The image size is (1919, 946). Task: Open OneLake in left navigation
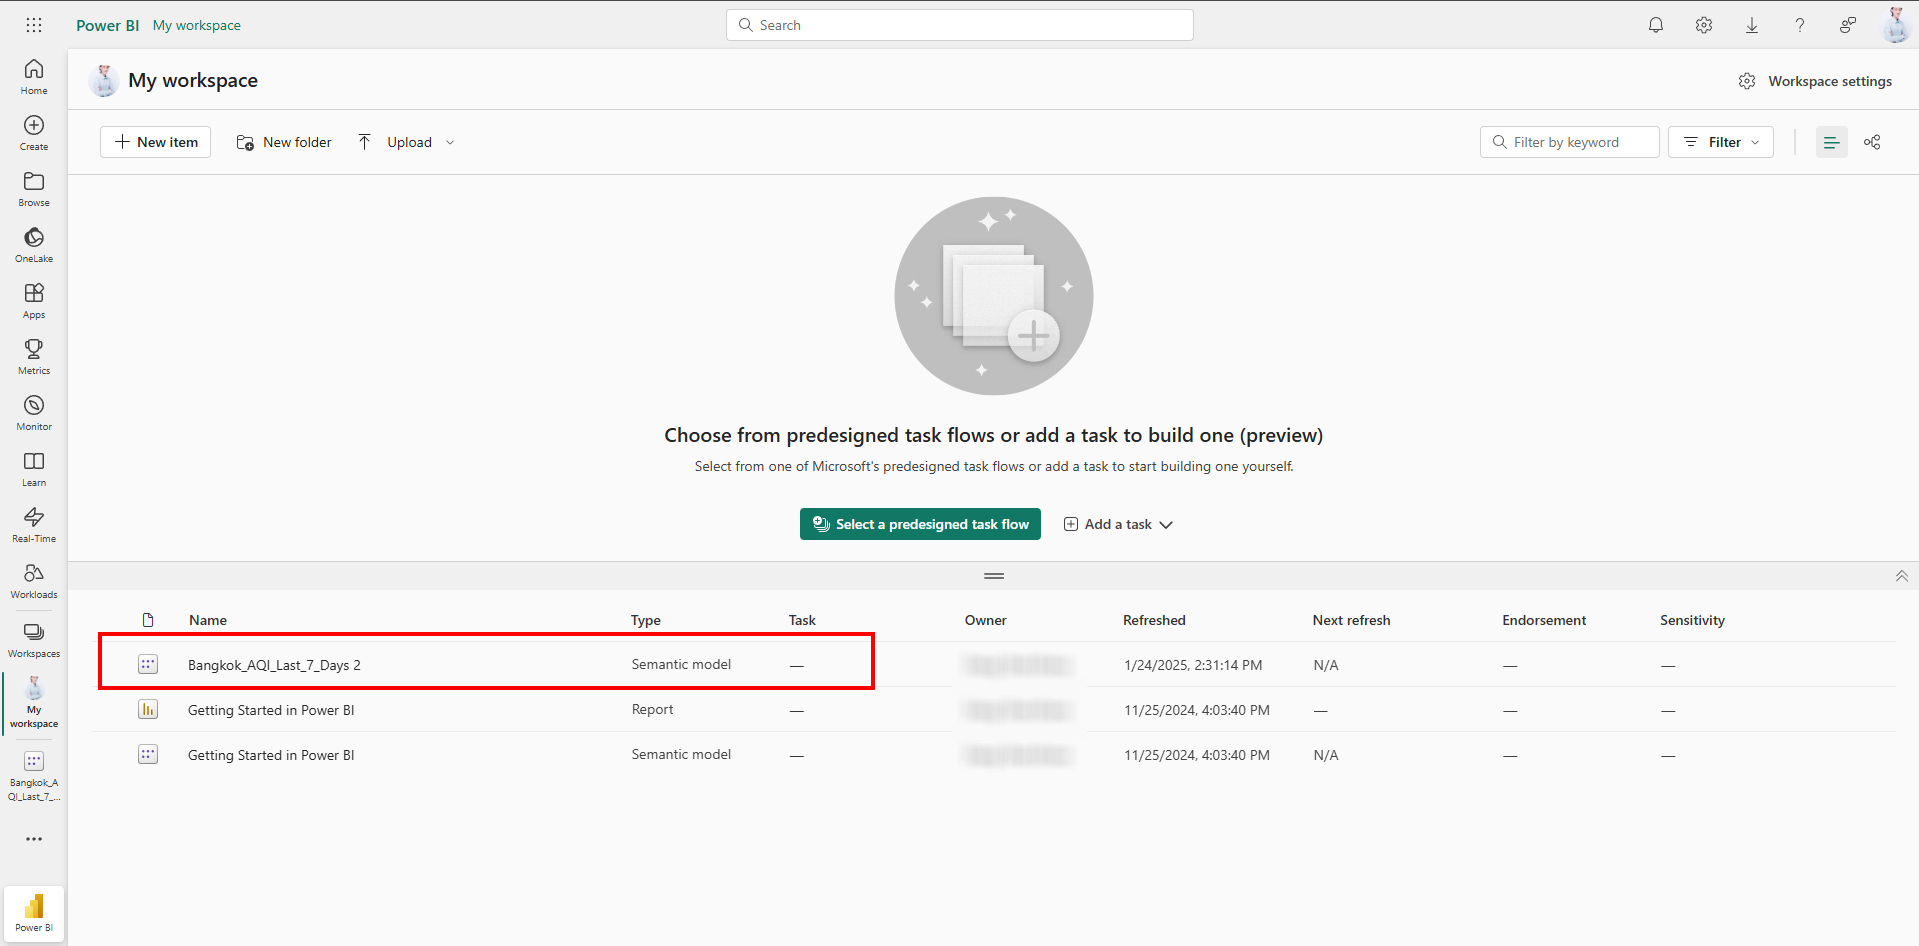tap(34, 244)
